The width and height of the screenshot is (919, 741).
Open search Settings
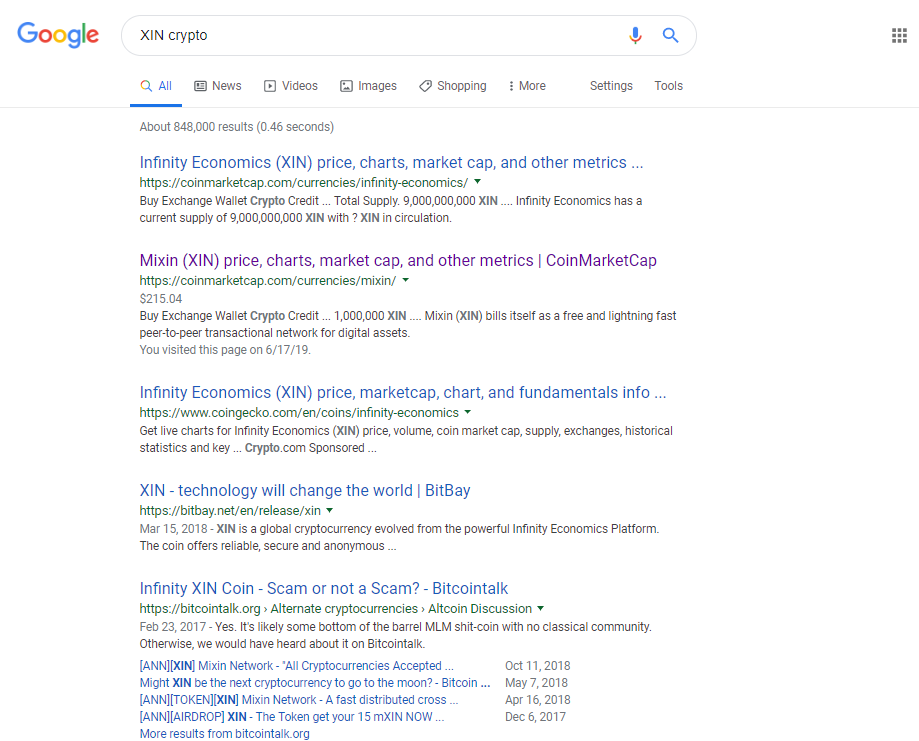[611, 86]
